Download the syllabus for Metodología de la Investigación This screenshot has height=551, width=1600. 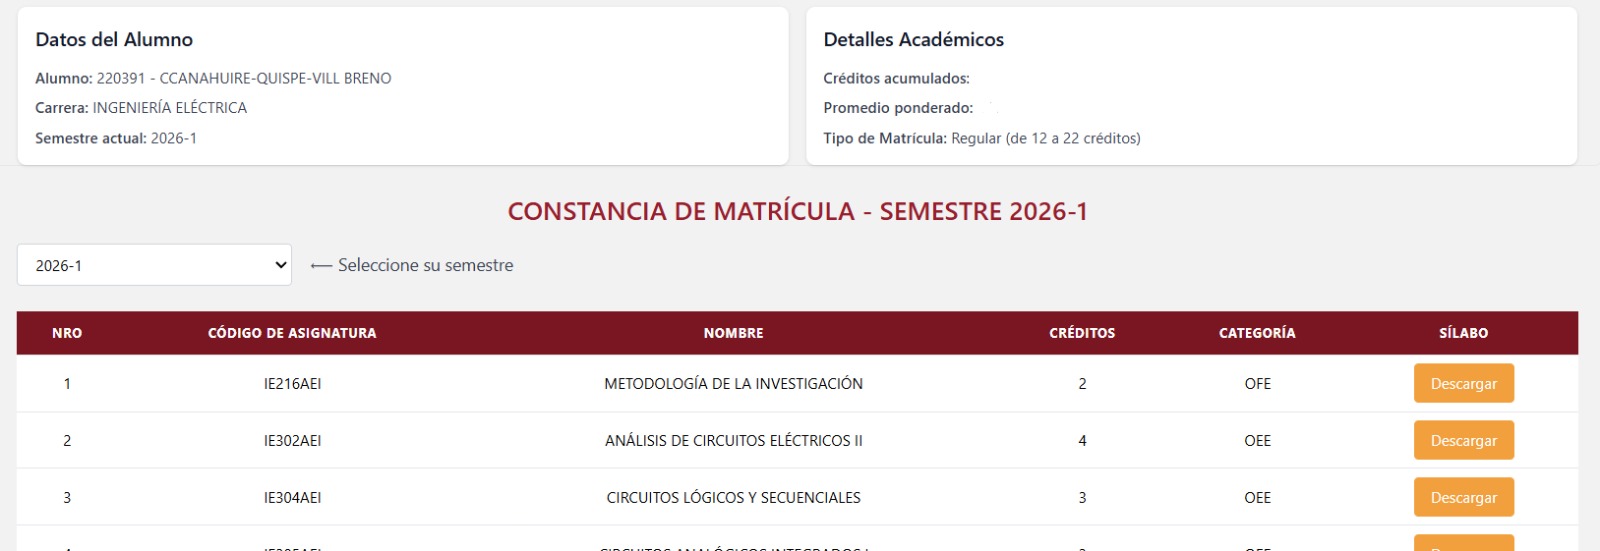(1463, 383)
